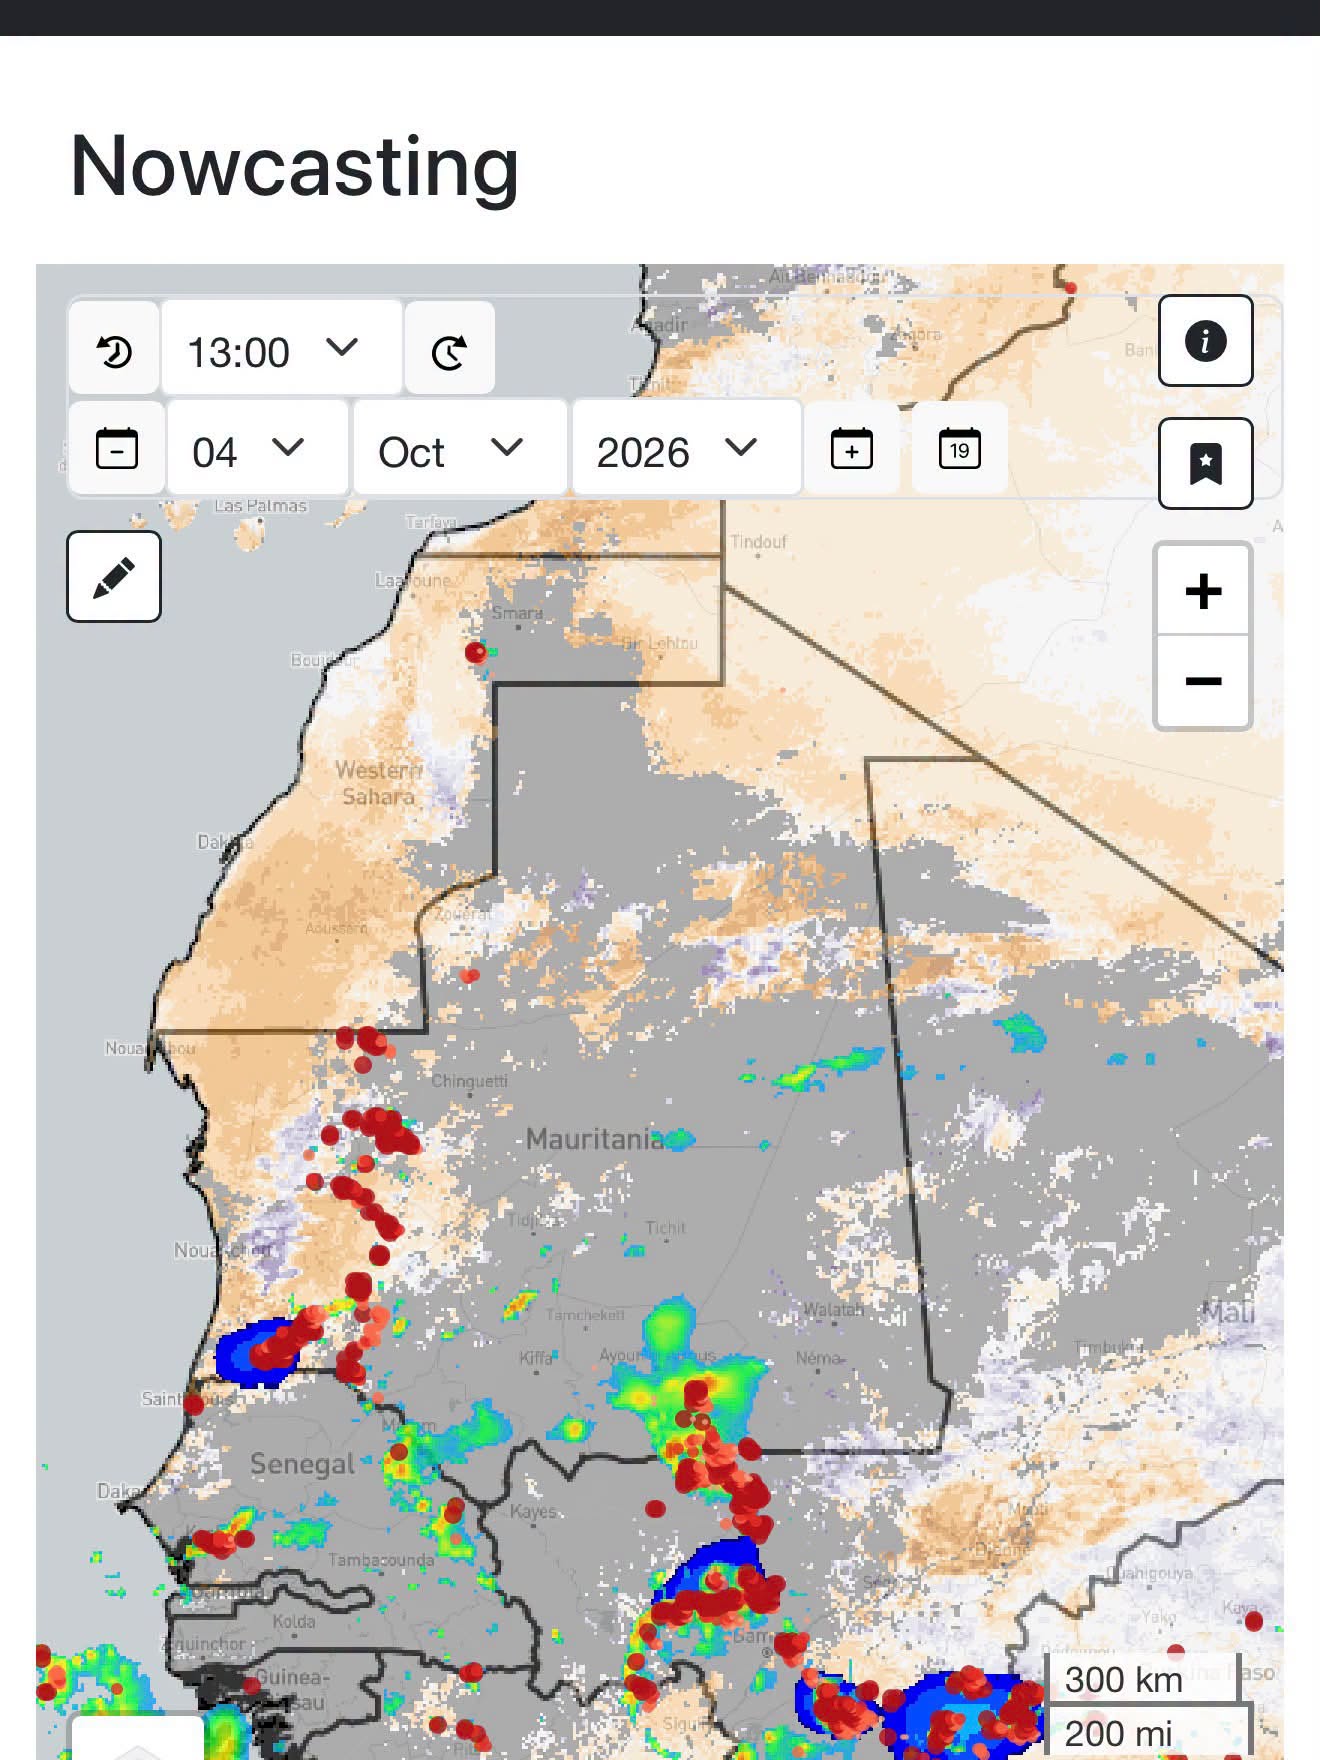1320x1760 pixels.
Task: Step forward to the next time
Action: 449,349
